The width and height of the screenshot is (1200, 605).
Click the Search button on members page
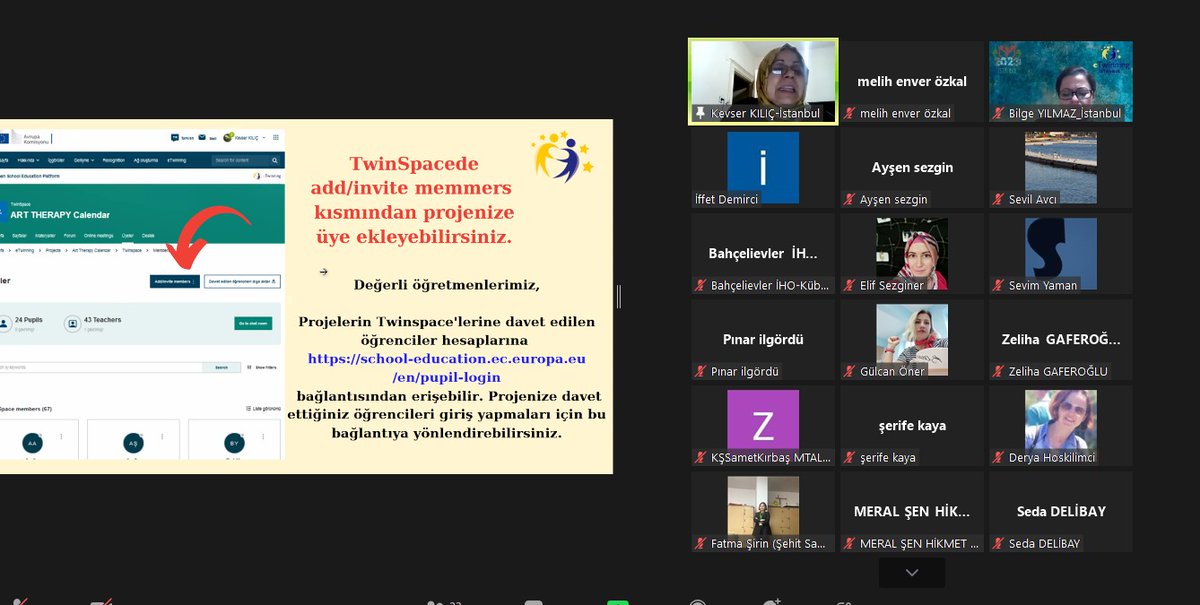tap(221, 367)
